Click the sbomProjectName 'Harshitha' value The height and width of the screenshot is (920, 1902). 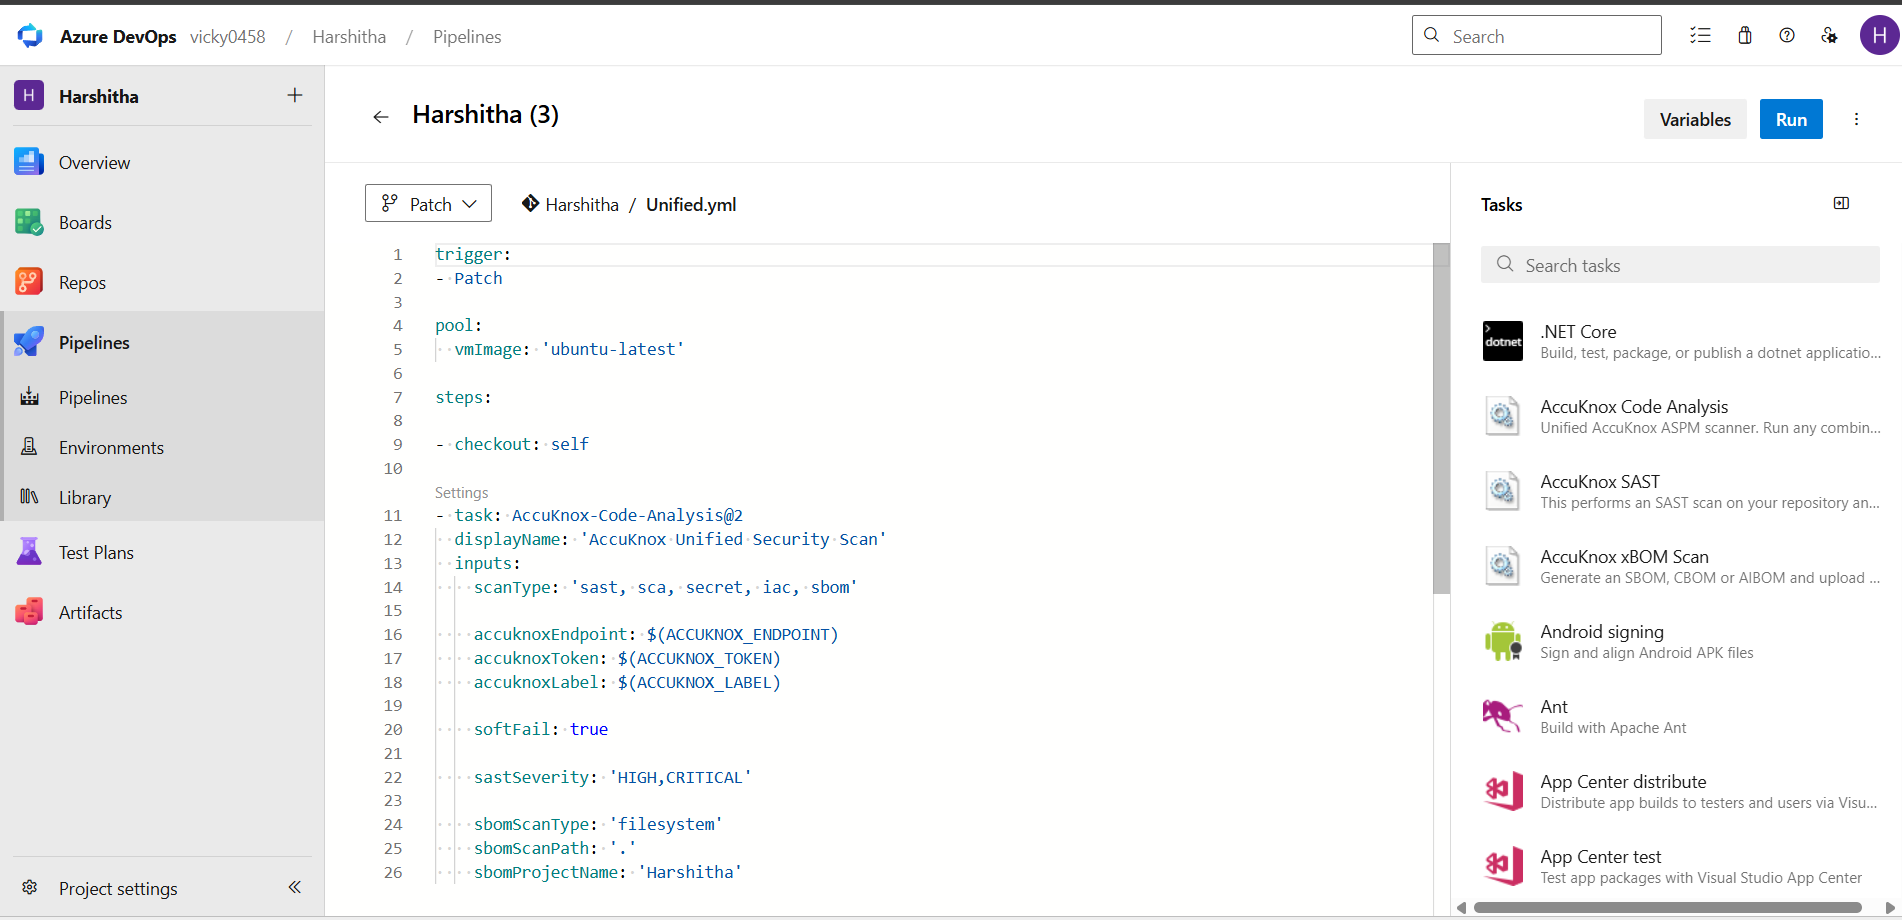690,872
